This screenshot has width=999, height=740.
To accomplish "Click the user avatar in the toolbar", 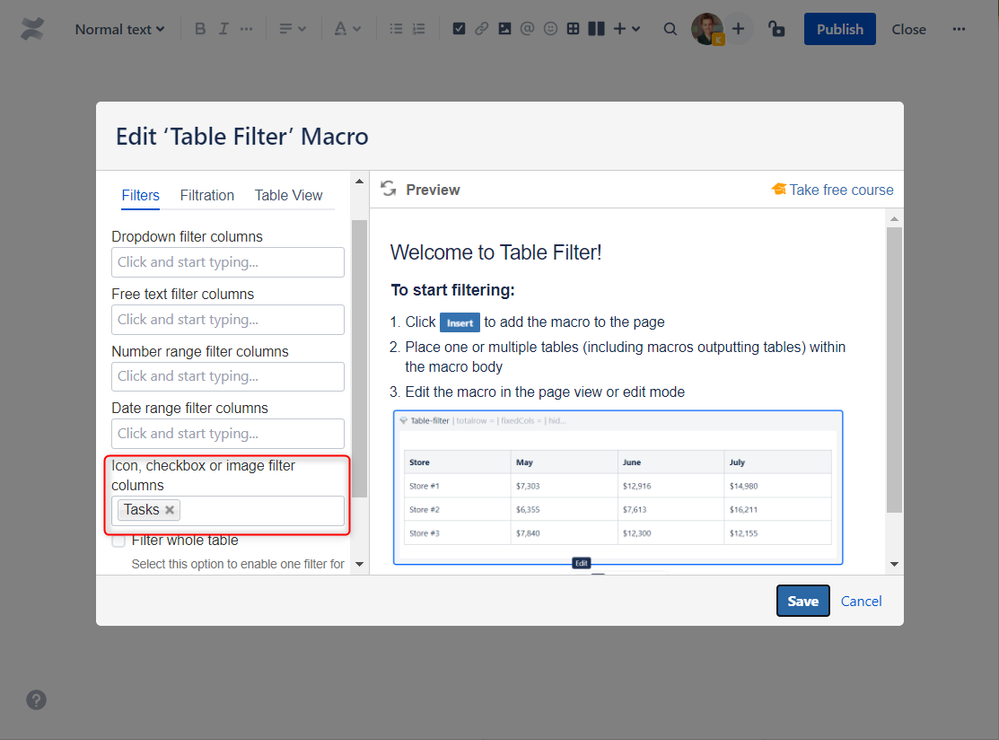I will (x=707, y=29).
